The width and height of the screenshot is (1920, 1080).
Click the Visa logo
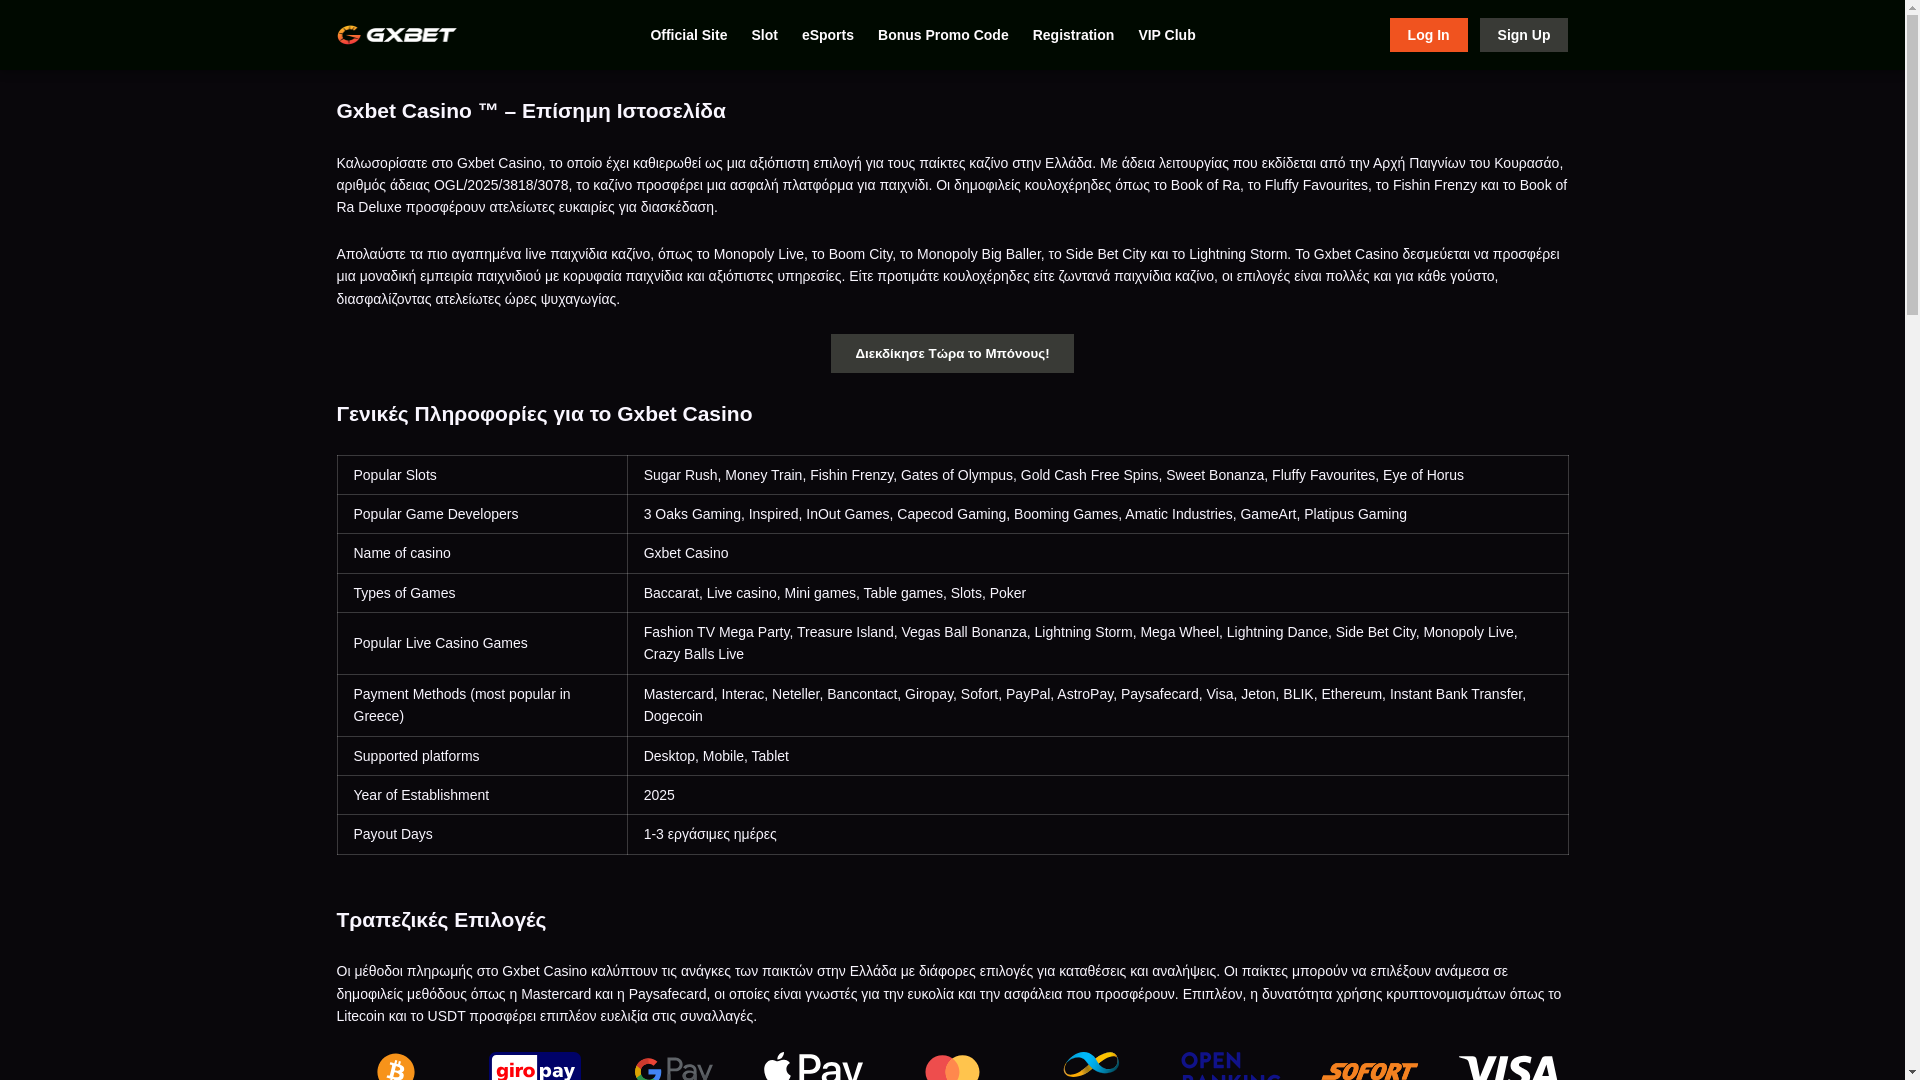pos(1508,1068)
